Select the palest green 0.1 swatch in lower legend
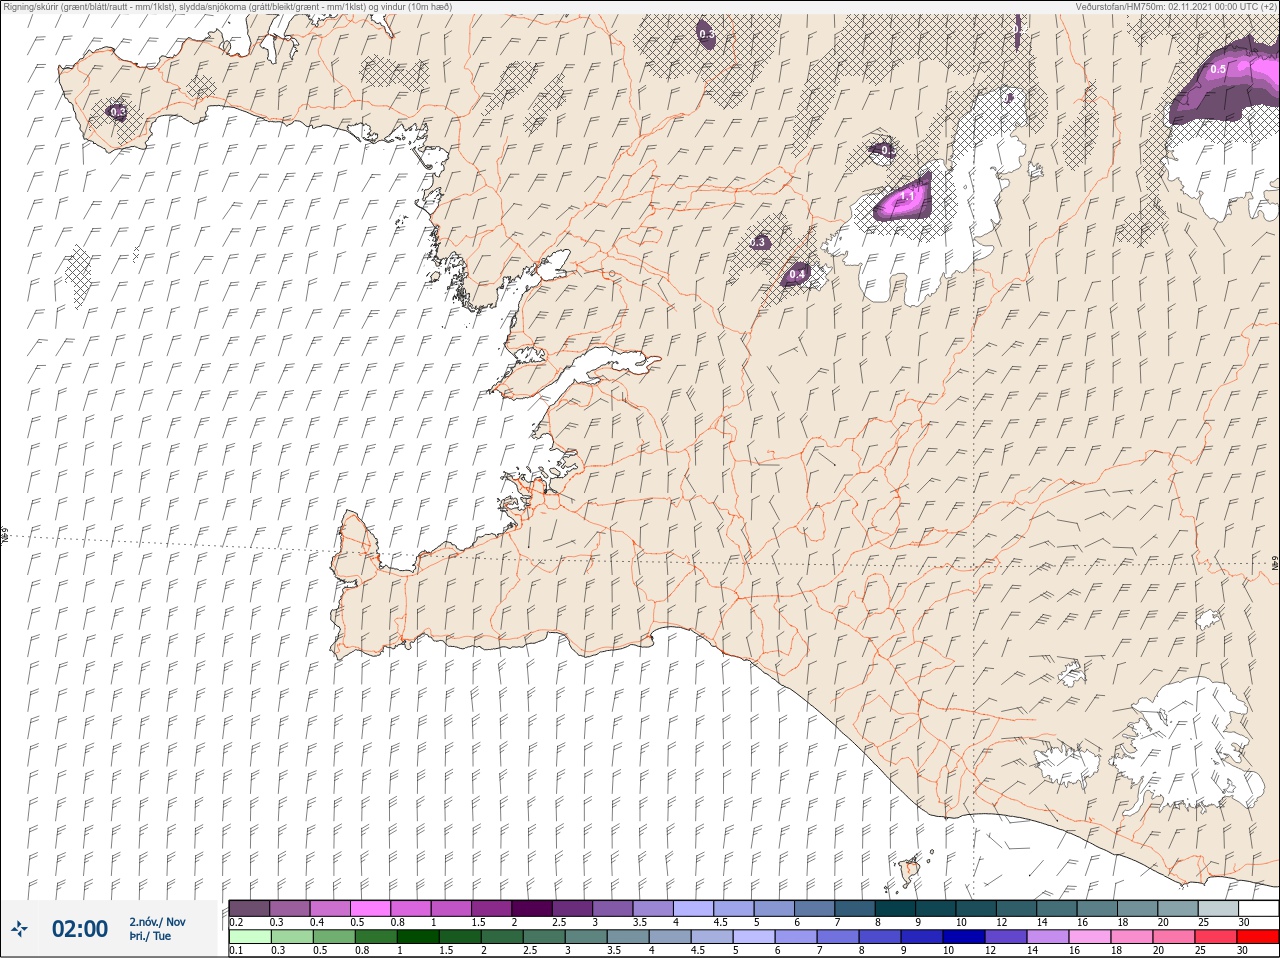This screenshot has width=1280, height=958. pos(250,937)
